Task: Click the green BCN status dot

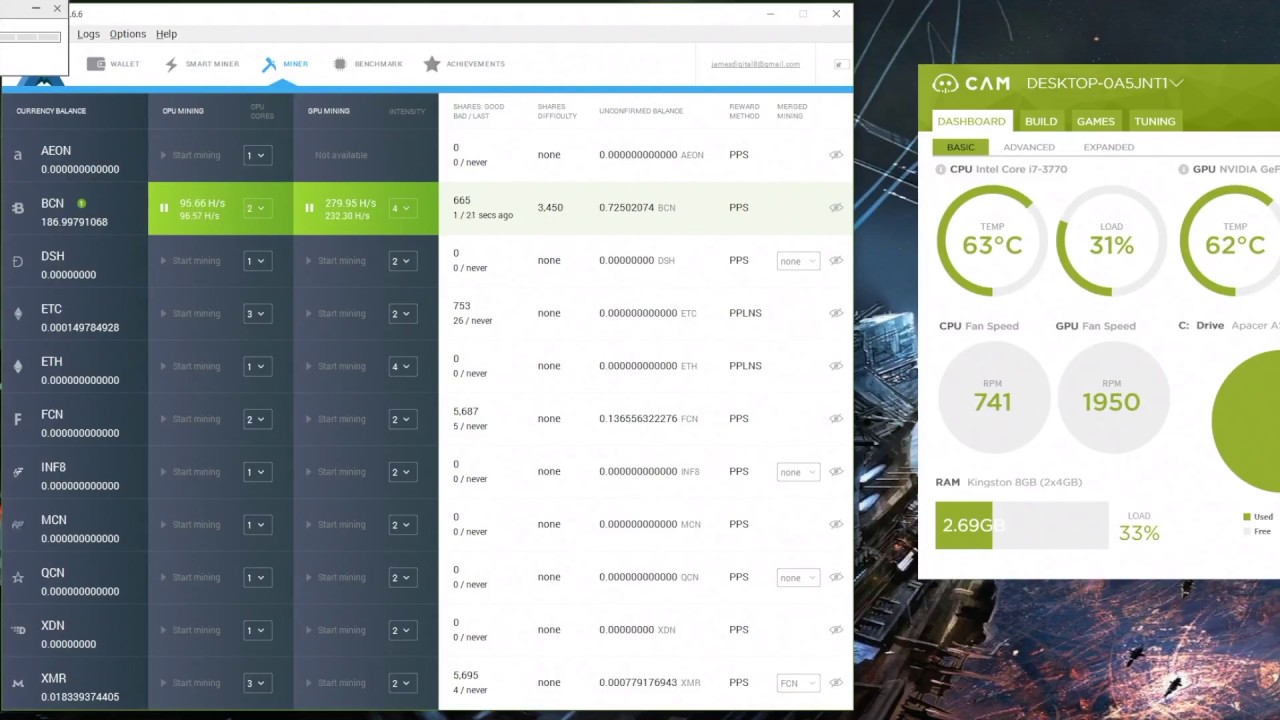Action: point(81,203)
